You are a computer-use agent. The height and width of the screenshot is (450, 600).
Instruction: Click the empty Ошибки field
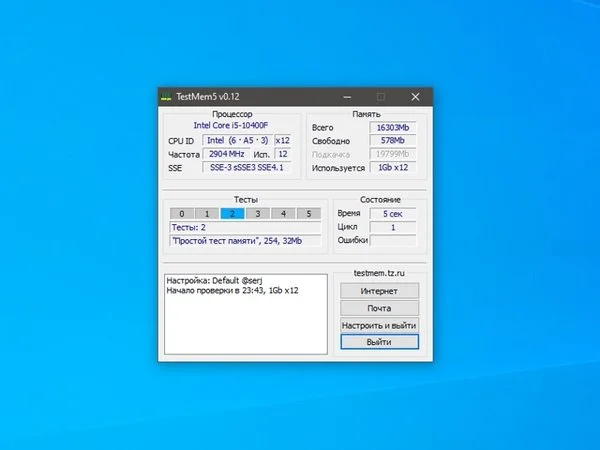pos(393,241)
